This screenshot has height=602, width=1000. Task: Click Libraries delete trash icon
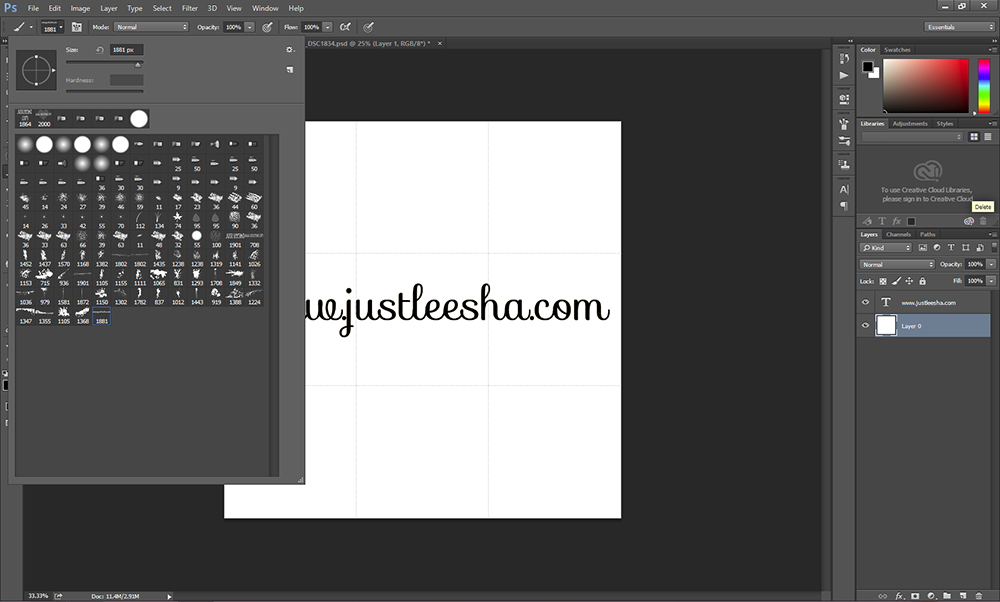[983, 221]
